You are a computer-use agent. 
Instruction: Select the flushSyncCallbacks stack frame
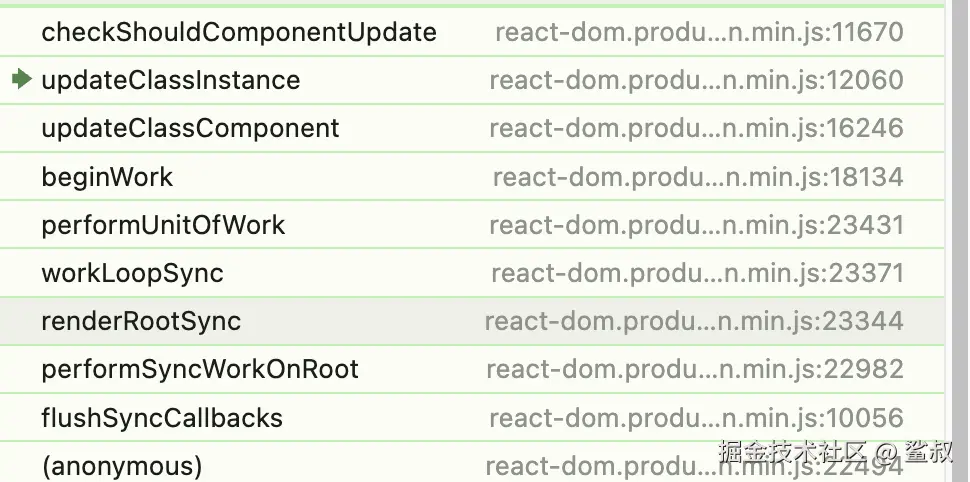point(162,418)
